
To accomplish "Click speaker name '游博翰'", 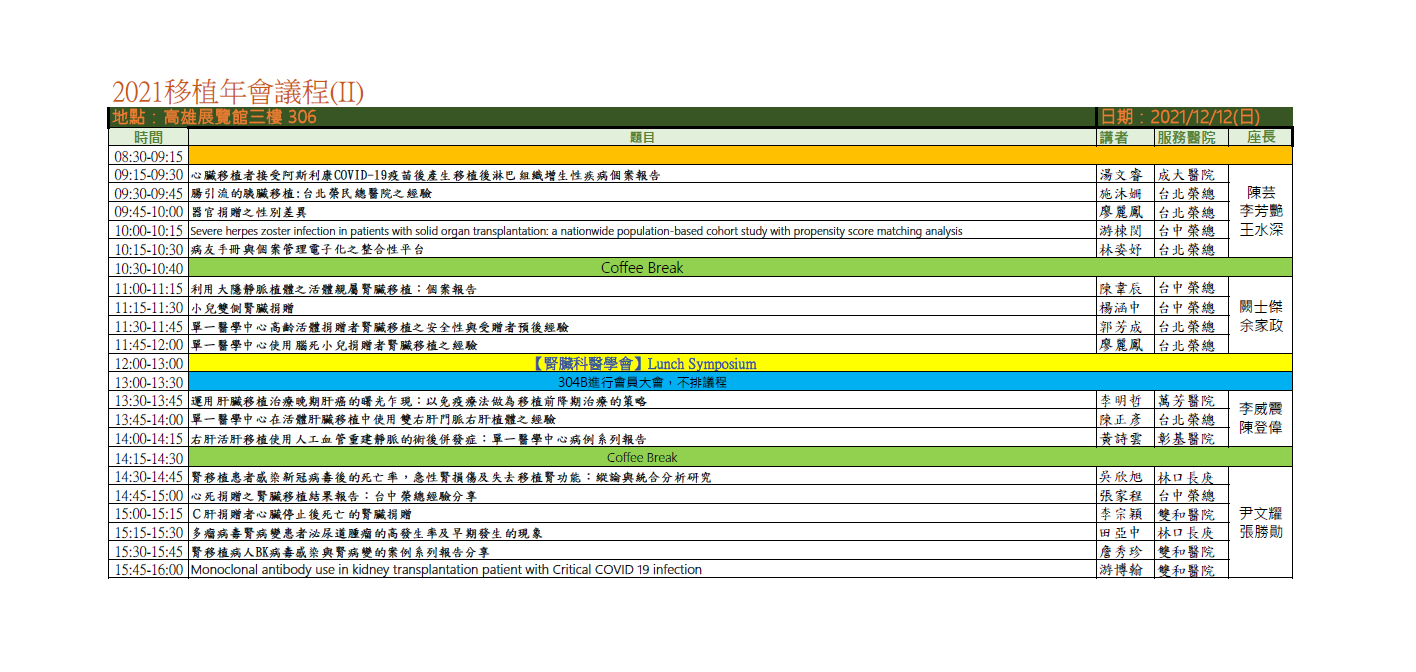I will [1119, 571].
